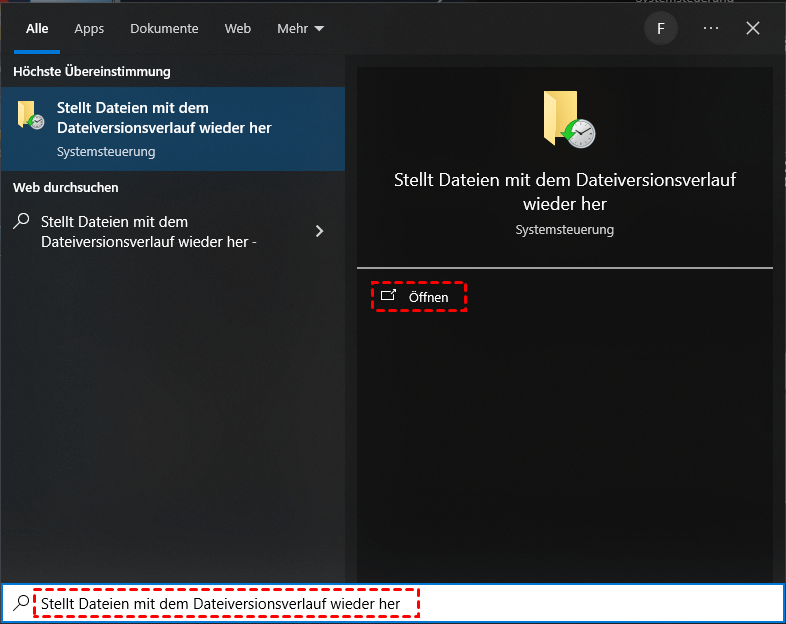Open the three-dot options menu
786x624 pixels.
coord(711,29)
